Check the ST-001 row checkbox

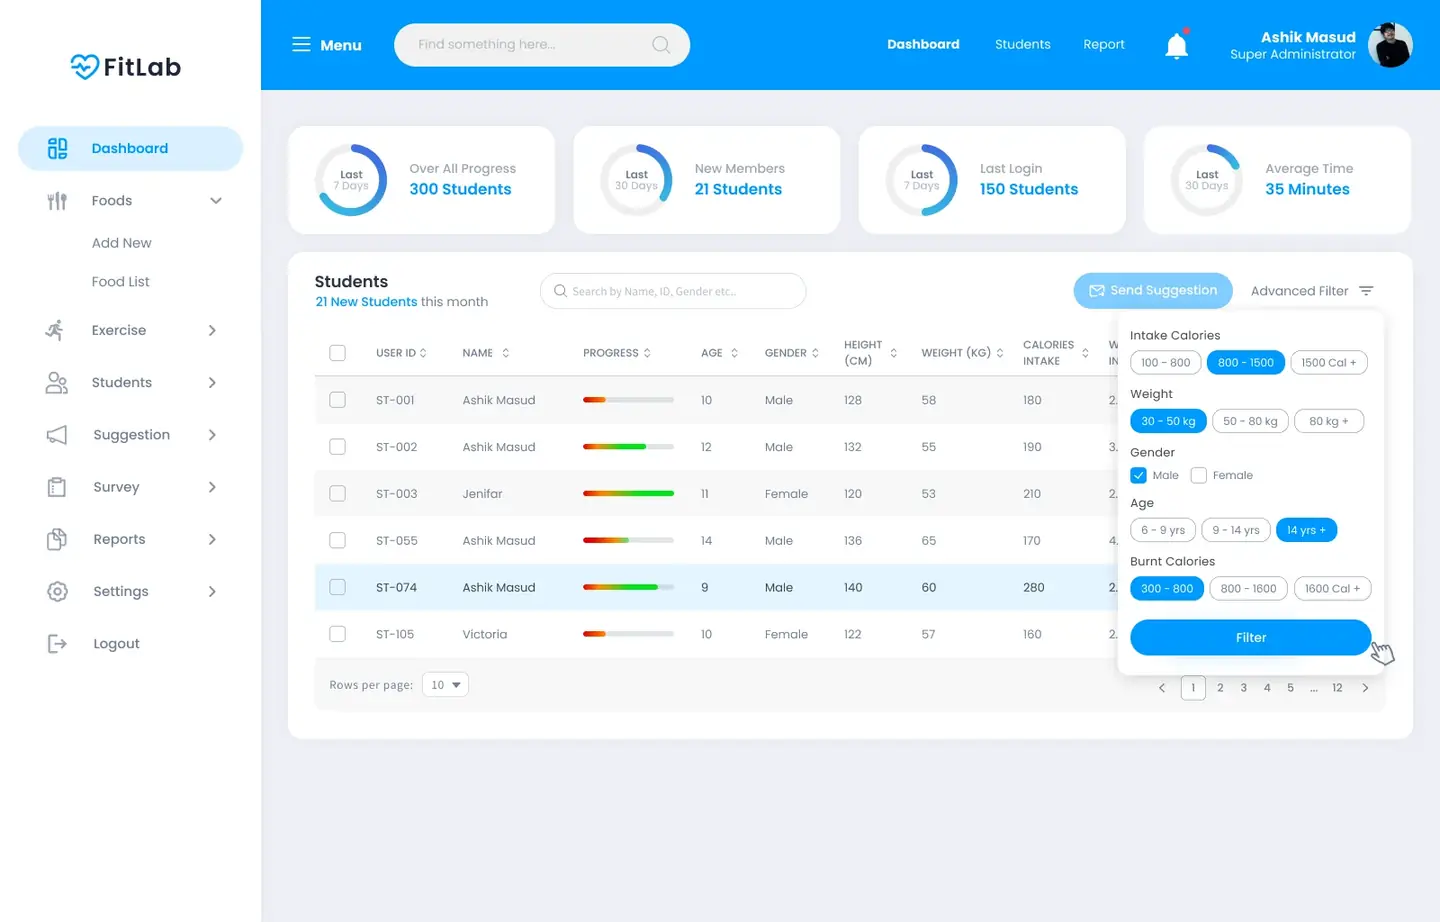pos(337,400)
